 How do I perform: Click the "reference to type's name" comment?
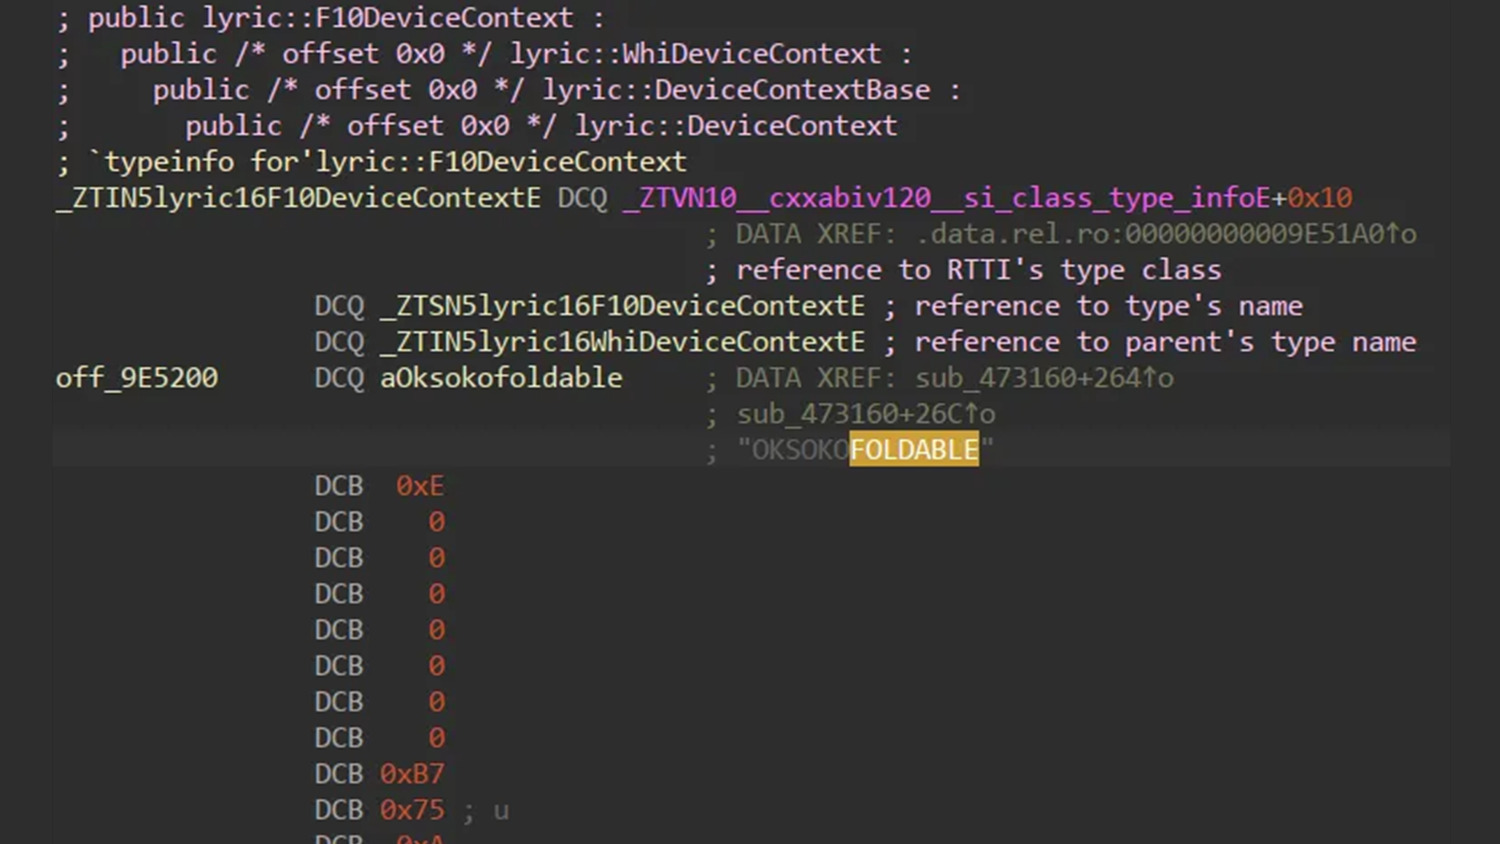[x=1108, y=306]
